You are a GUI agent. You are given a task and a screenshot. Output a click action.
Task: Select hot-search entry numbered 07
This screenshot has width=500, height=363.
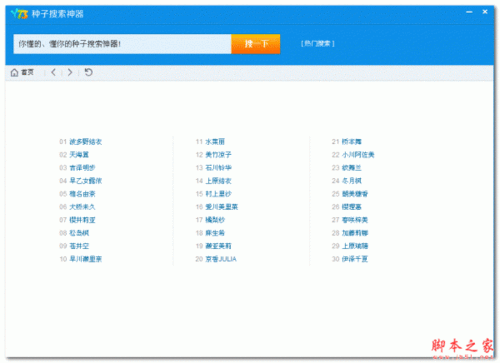82,220
